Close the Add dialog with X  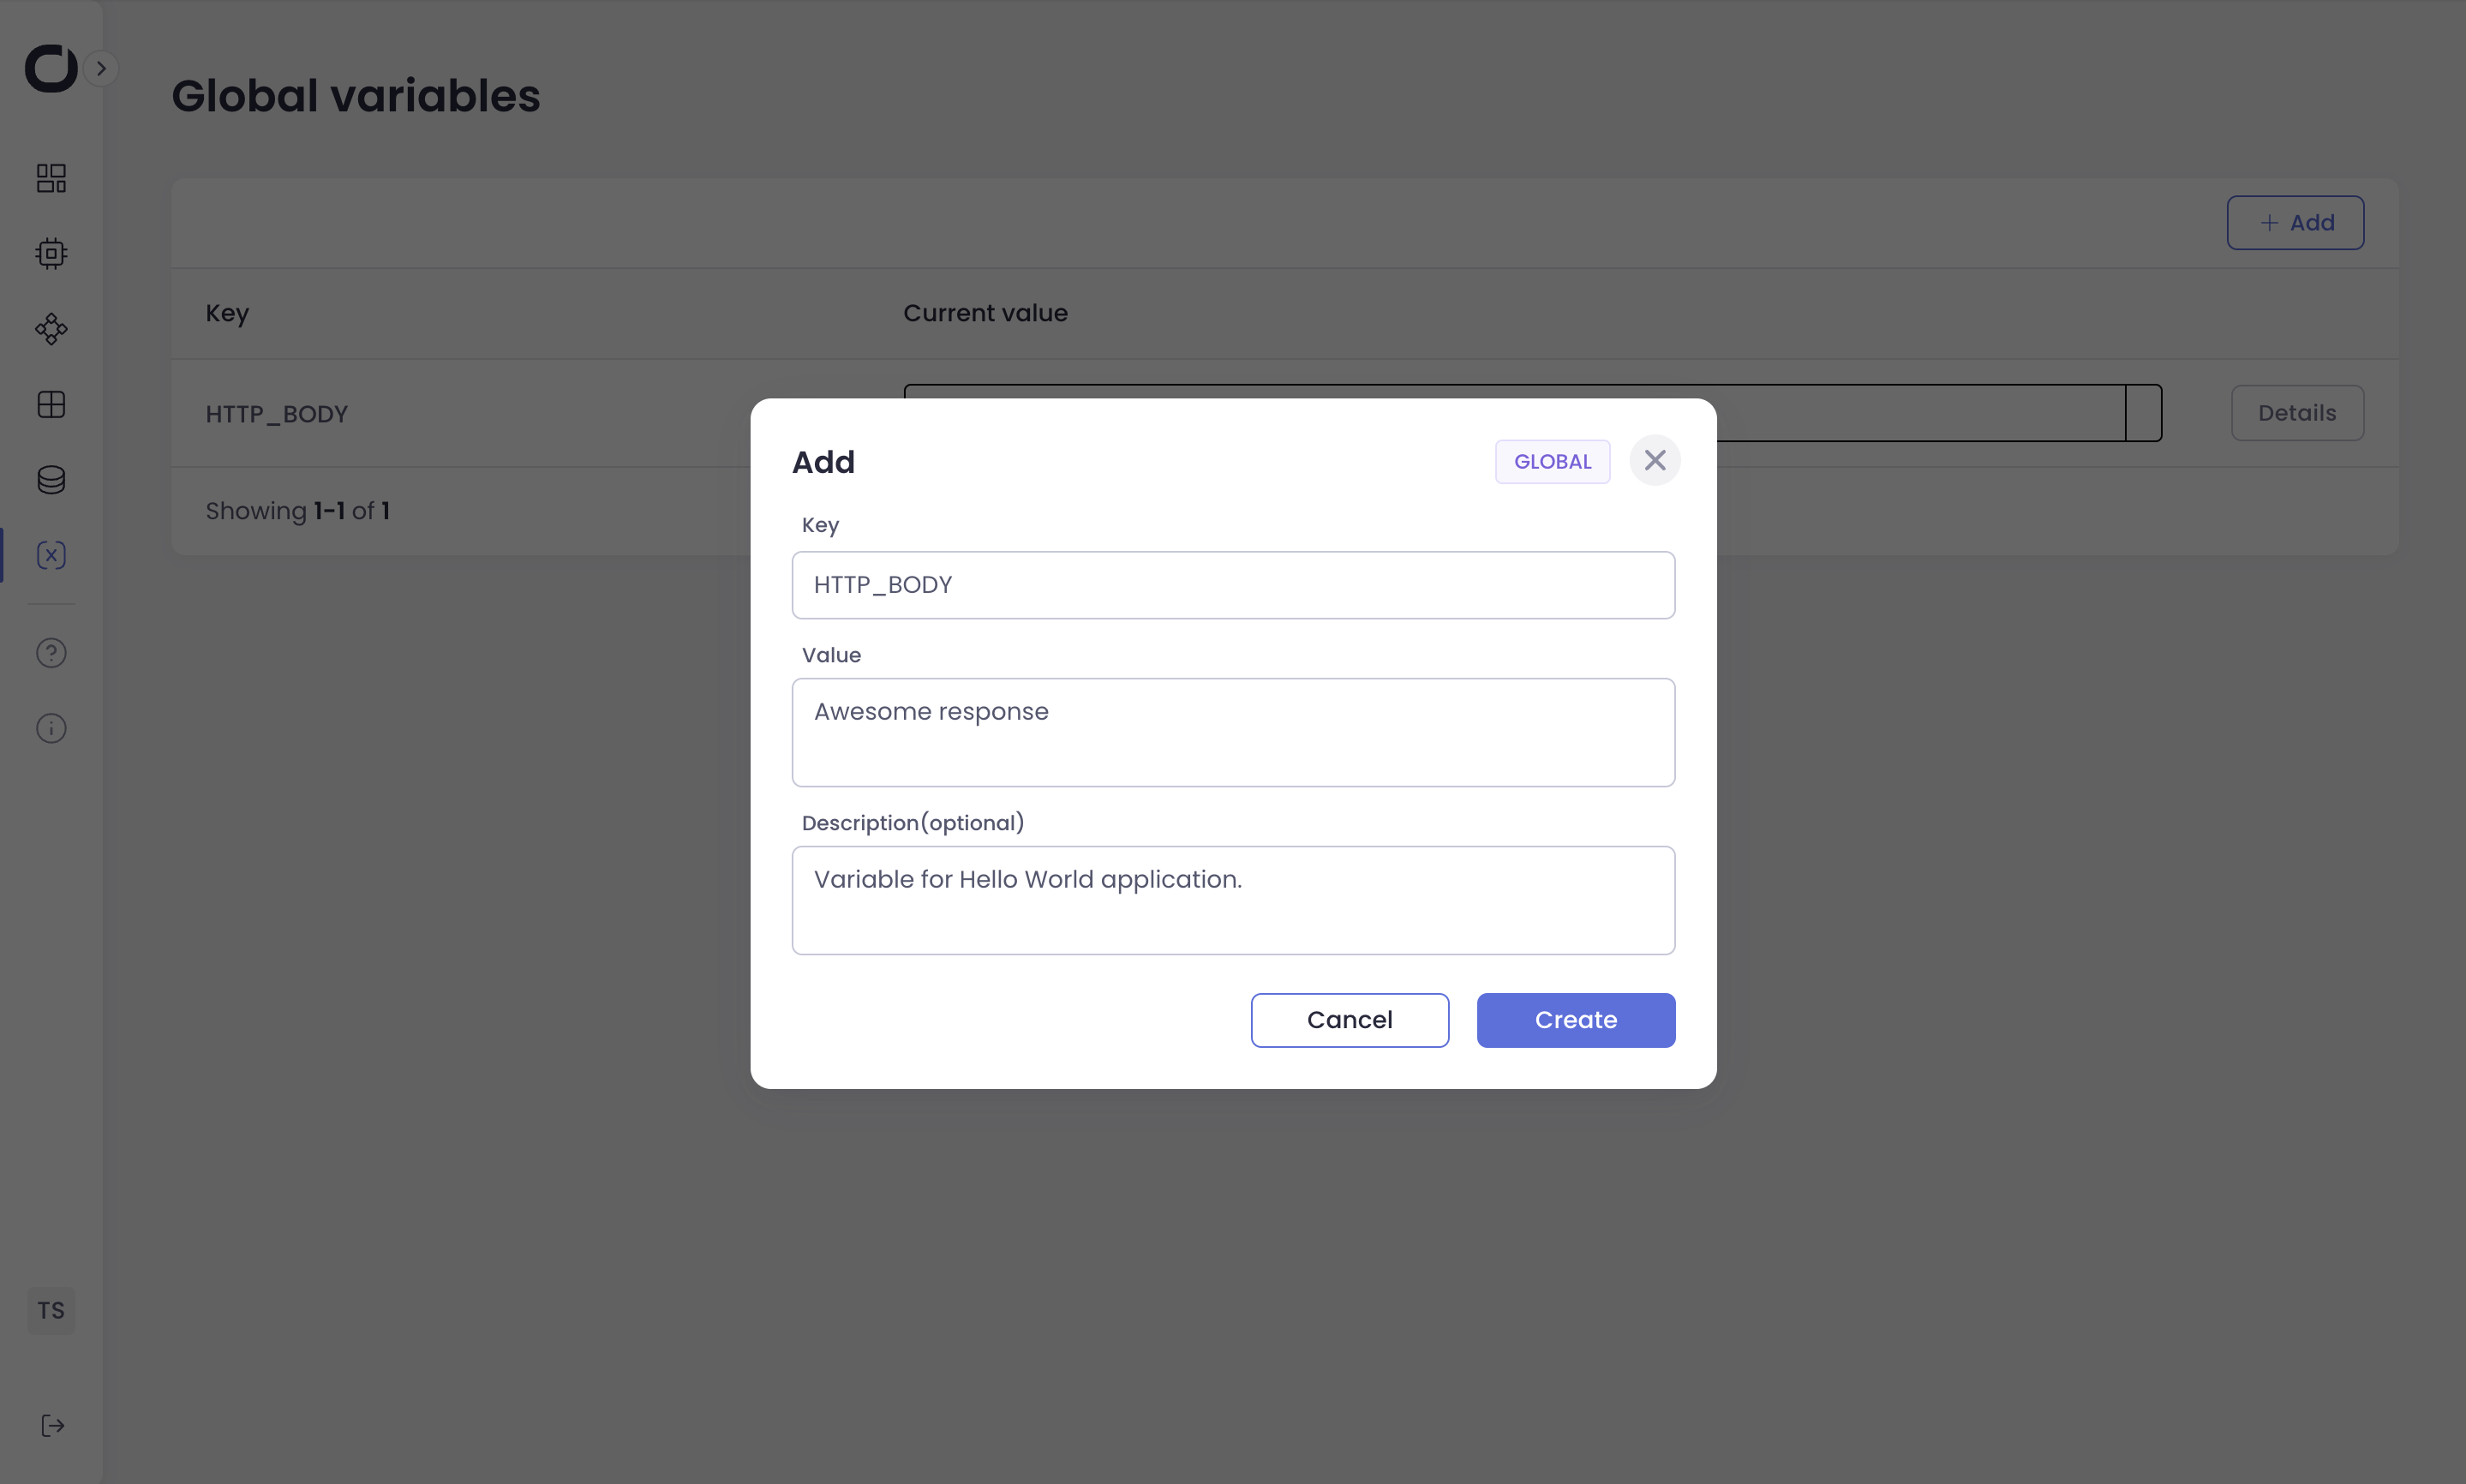[x=1654, y=460]
